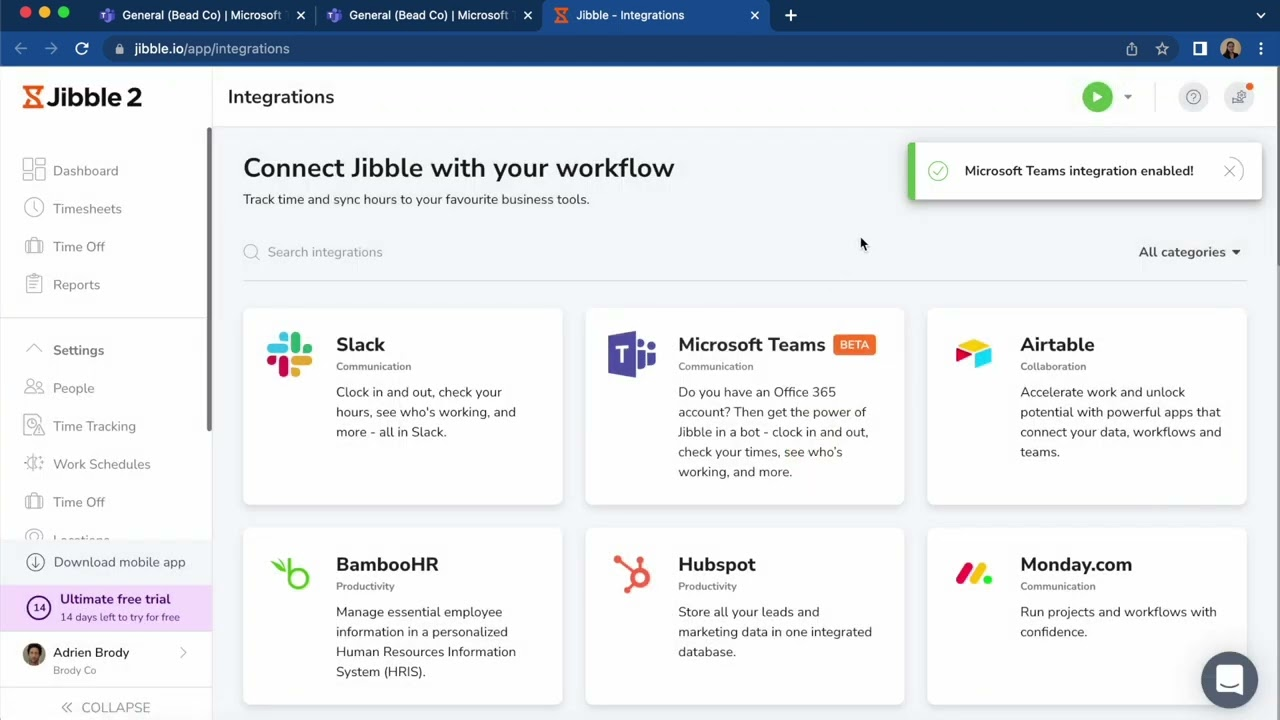1280x720 pixels.
Task: Click the Monday.com integration icon
Action: pos(973,574)
